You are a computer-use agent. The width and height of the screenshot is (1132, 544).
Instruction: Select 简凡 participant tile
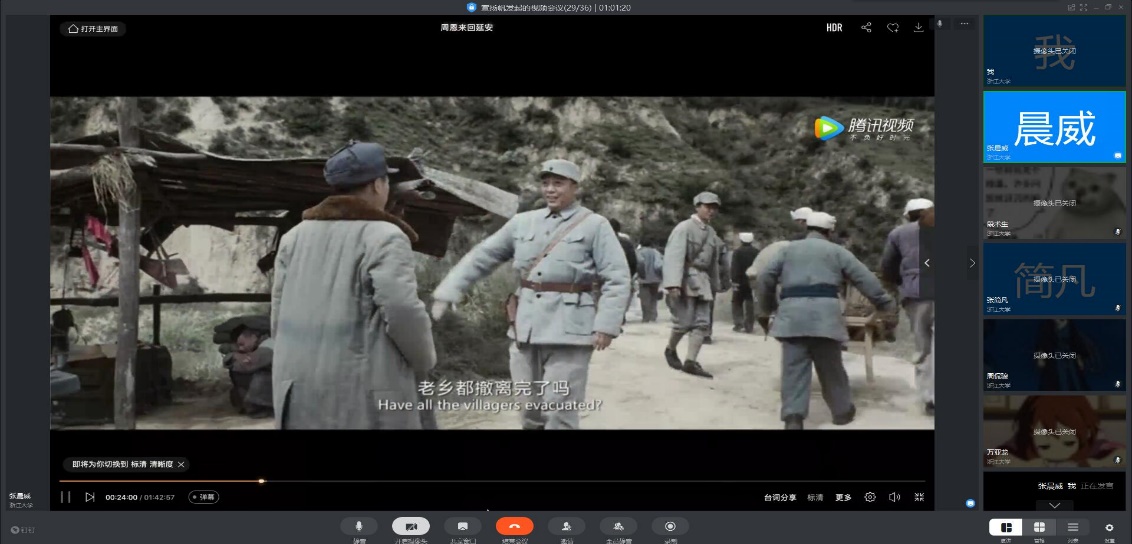1054,278
